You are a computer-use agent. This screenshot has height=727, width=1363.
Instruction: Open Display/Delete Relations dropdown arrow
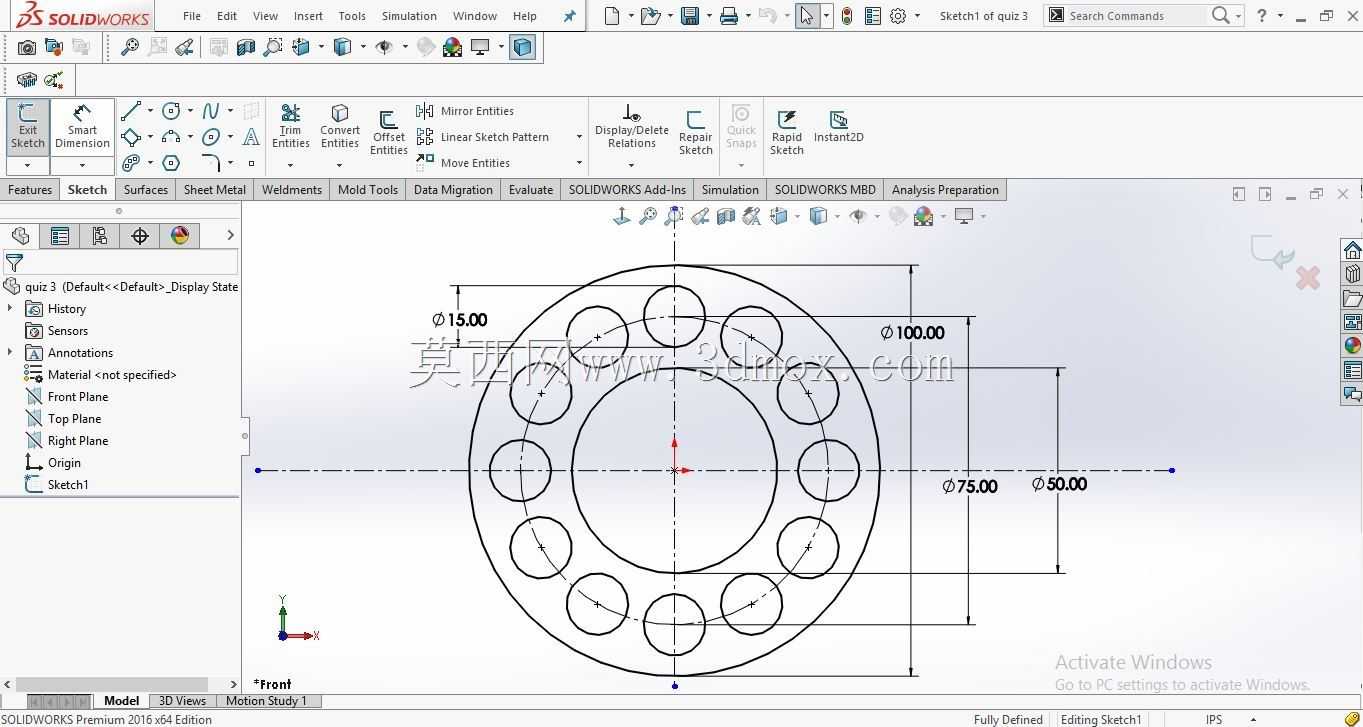(631, 165)
